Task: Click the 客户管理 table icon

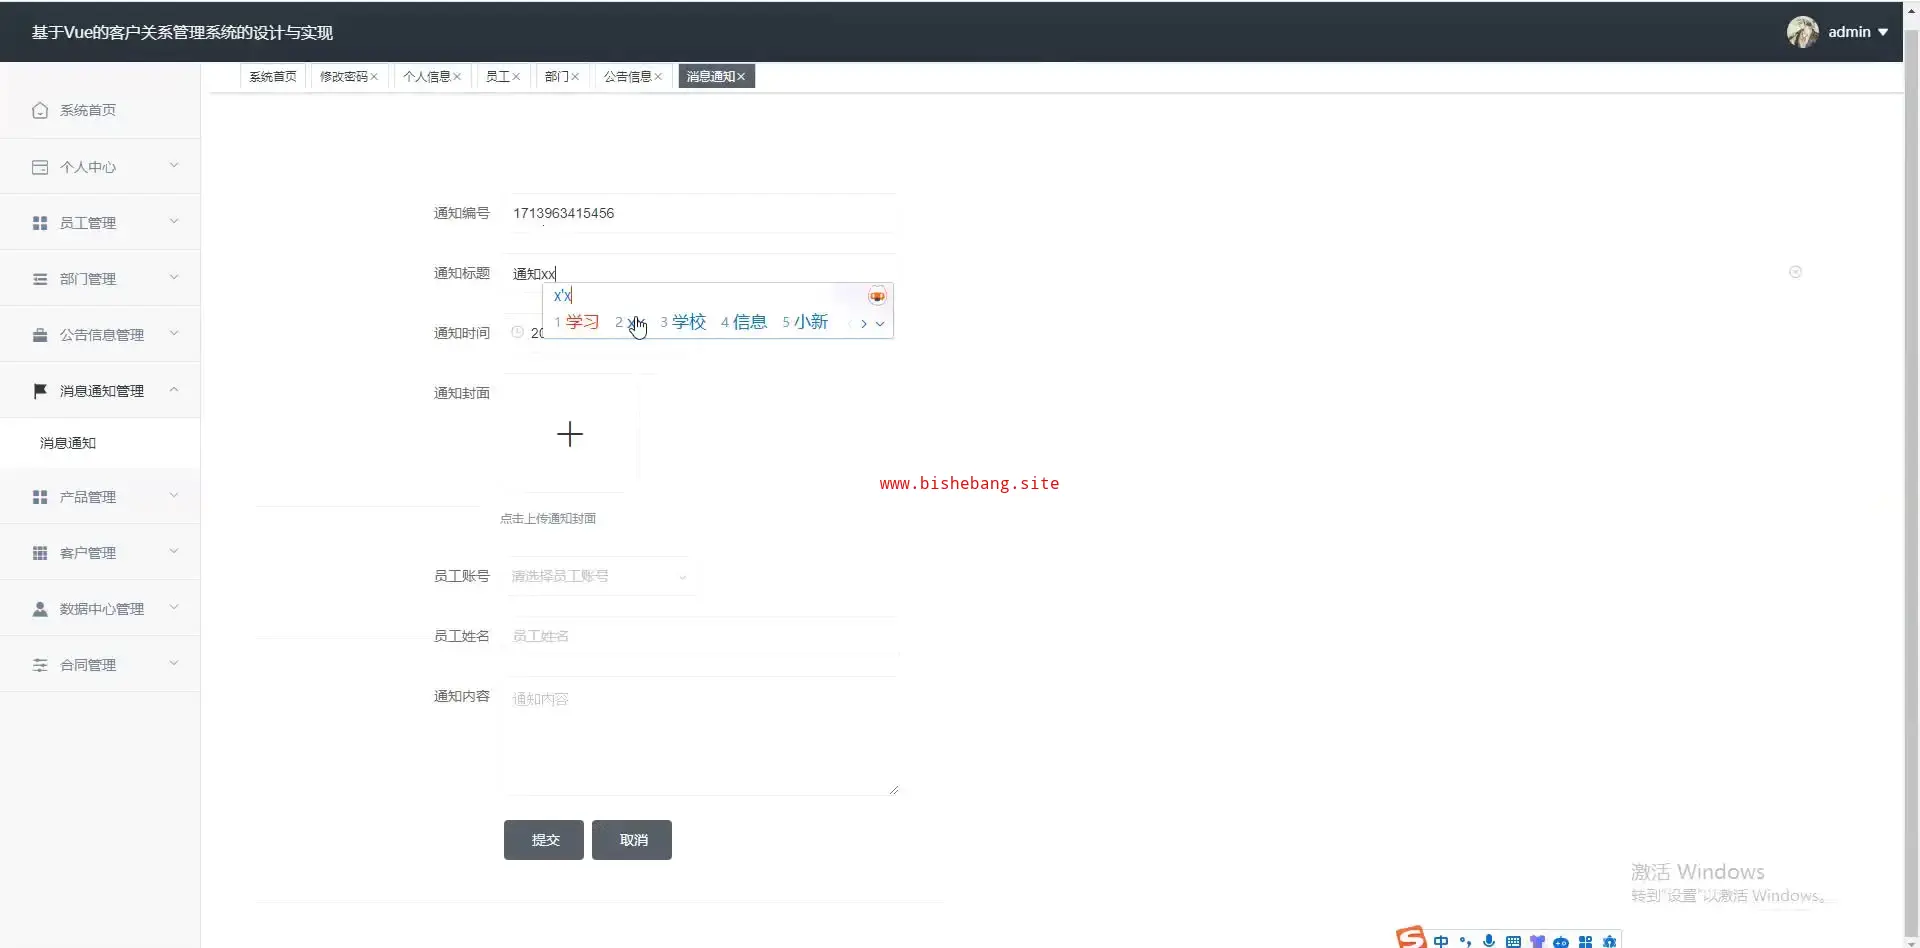Action: [40, 553]
